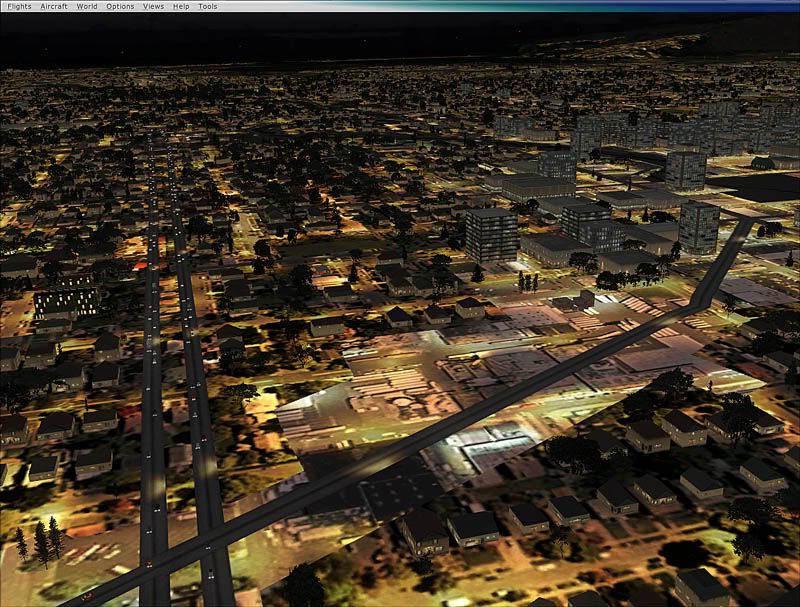The image size is (800, 607).
Task: Open the Views menu
Action: pos(153,6)
